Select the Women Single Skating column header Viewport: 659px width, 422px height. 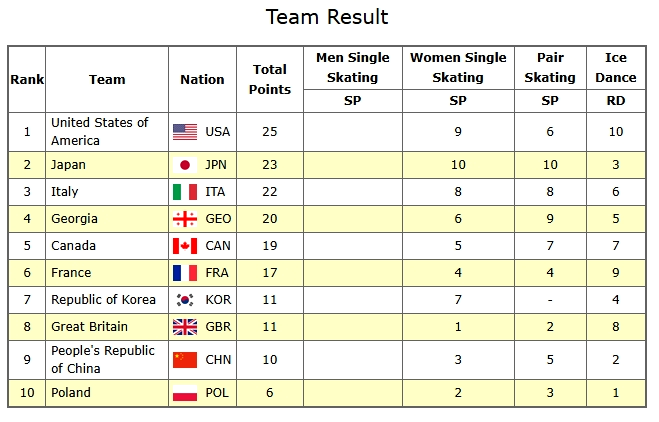pyautogui.click(x=458, y=67)
